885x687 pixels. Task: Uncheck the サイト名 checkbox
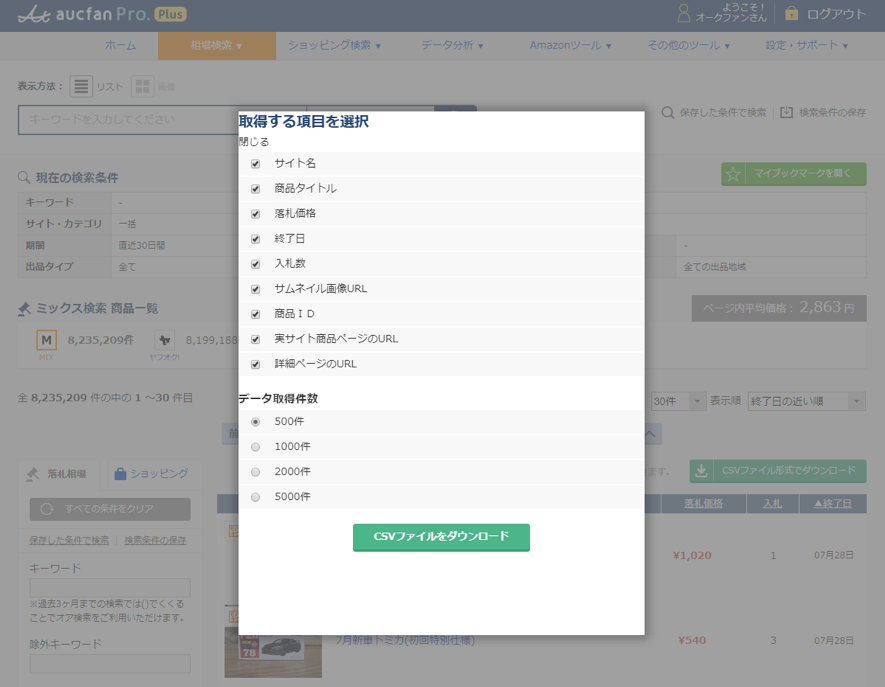[x=256, y=164]
